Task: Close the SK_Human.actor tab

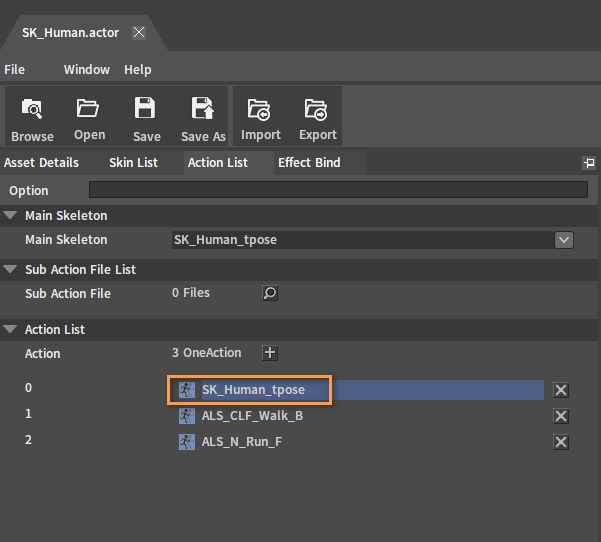Action: coord(139,33)
